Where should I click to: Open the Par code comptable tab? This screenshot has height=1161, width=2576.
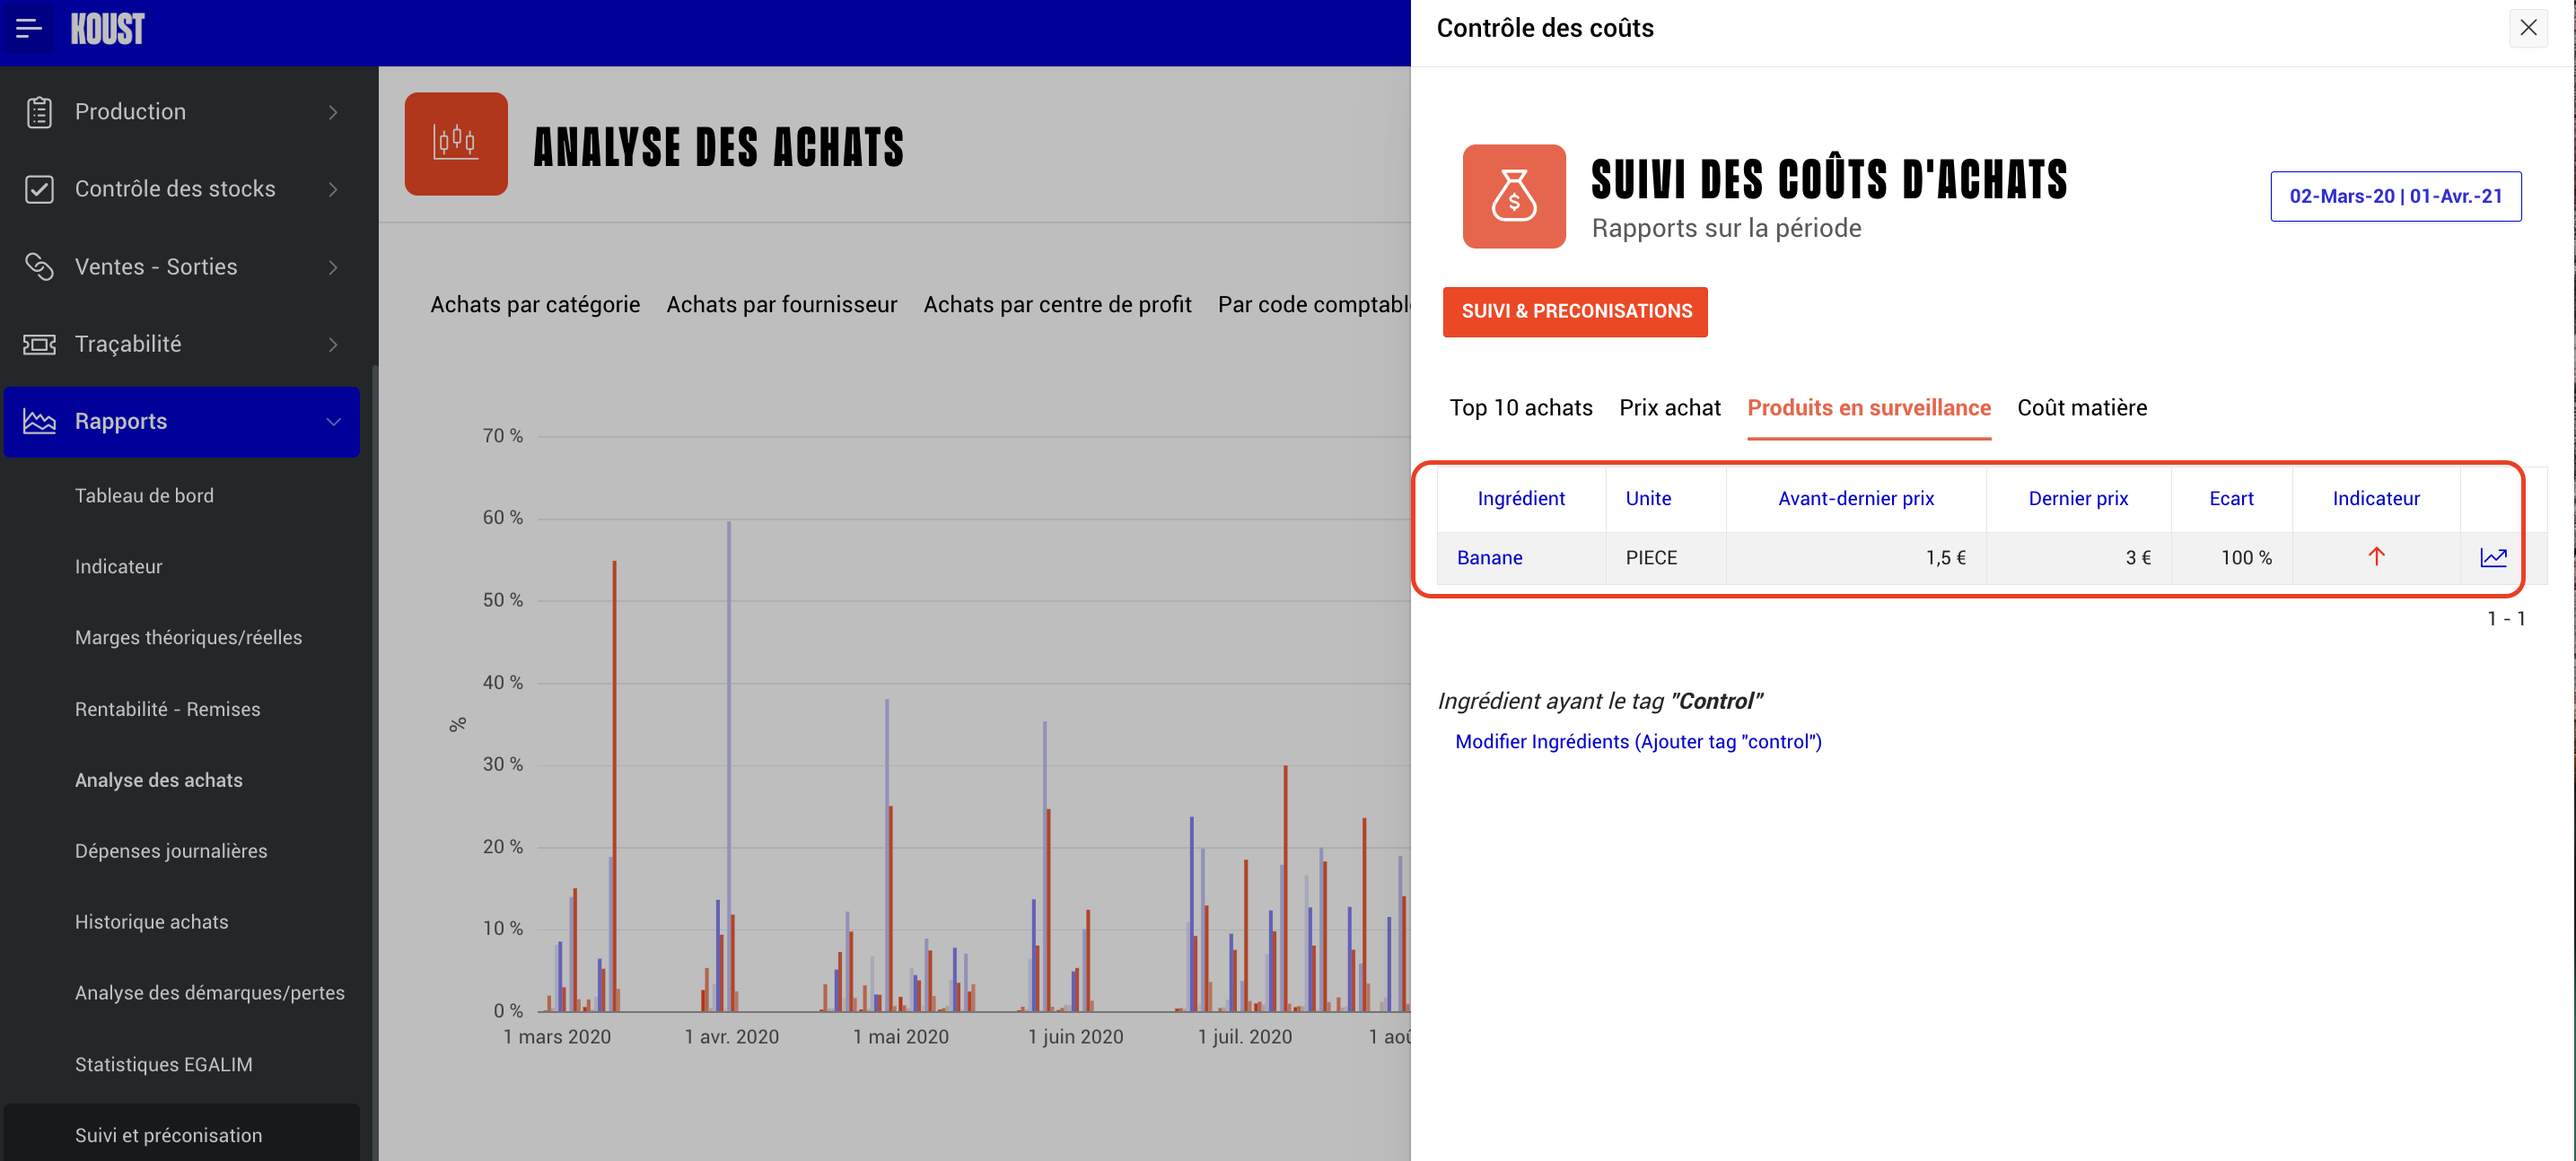(x=1314, y=305)
